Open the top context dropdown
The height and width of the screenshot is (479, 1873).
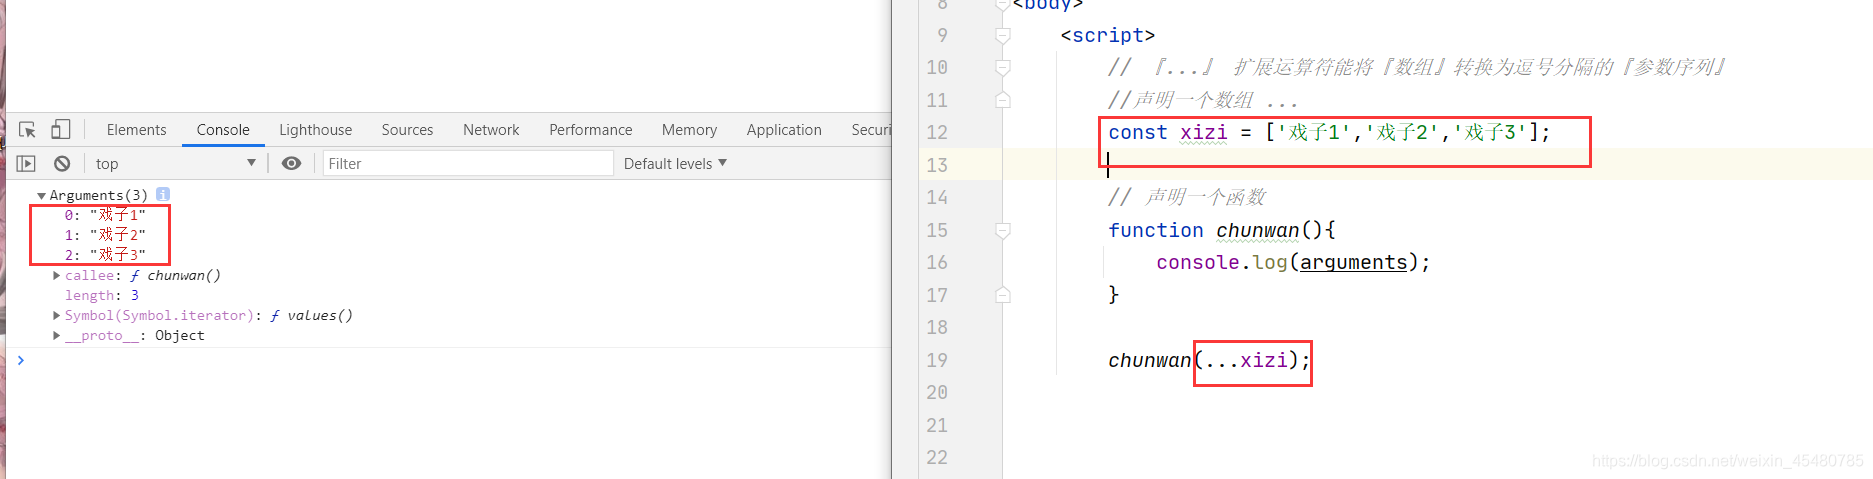(176, 163)
